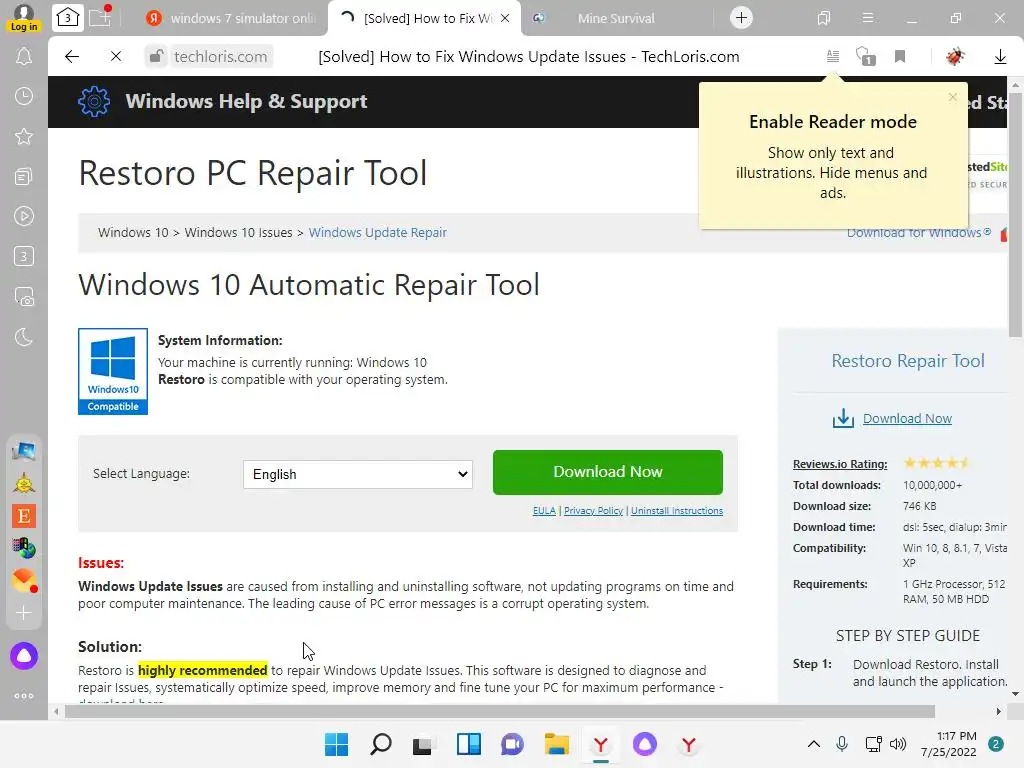Open browsing history clock icon
This screenshot has height=768, width=1024.
24,97
